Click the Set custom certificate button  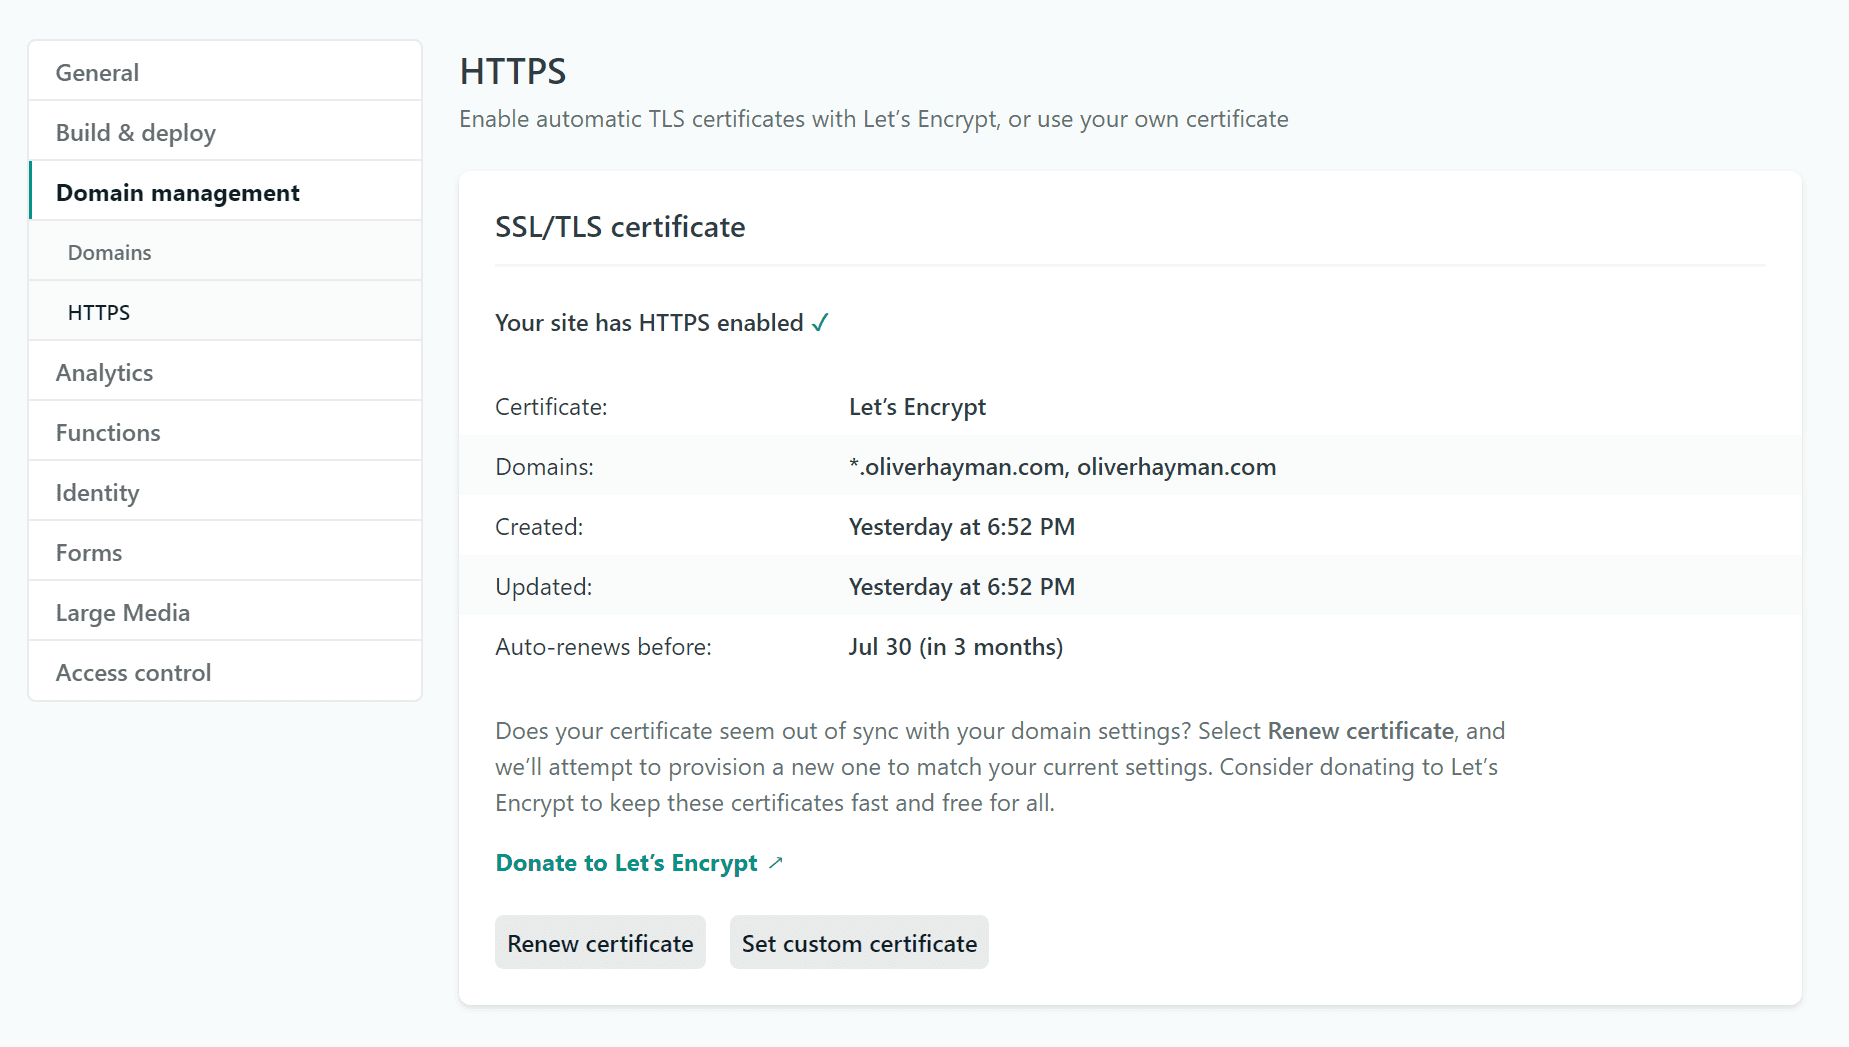point(859,942)
